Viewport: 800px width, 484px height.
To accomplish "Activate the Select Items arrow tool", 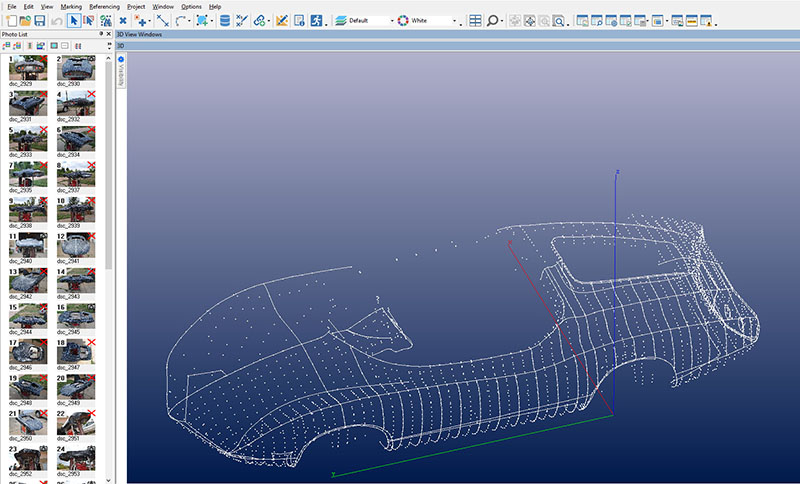I will point(73,20).
